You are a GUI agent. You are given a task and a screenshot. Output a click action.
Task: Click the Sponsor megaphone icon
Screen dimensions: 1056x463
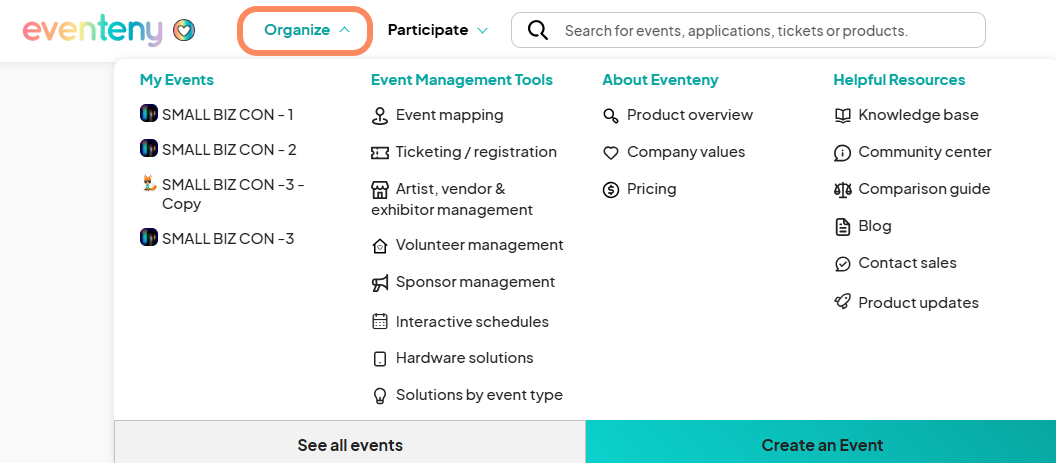(x=380, y=283)
